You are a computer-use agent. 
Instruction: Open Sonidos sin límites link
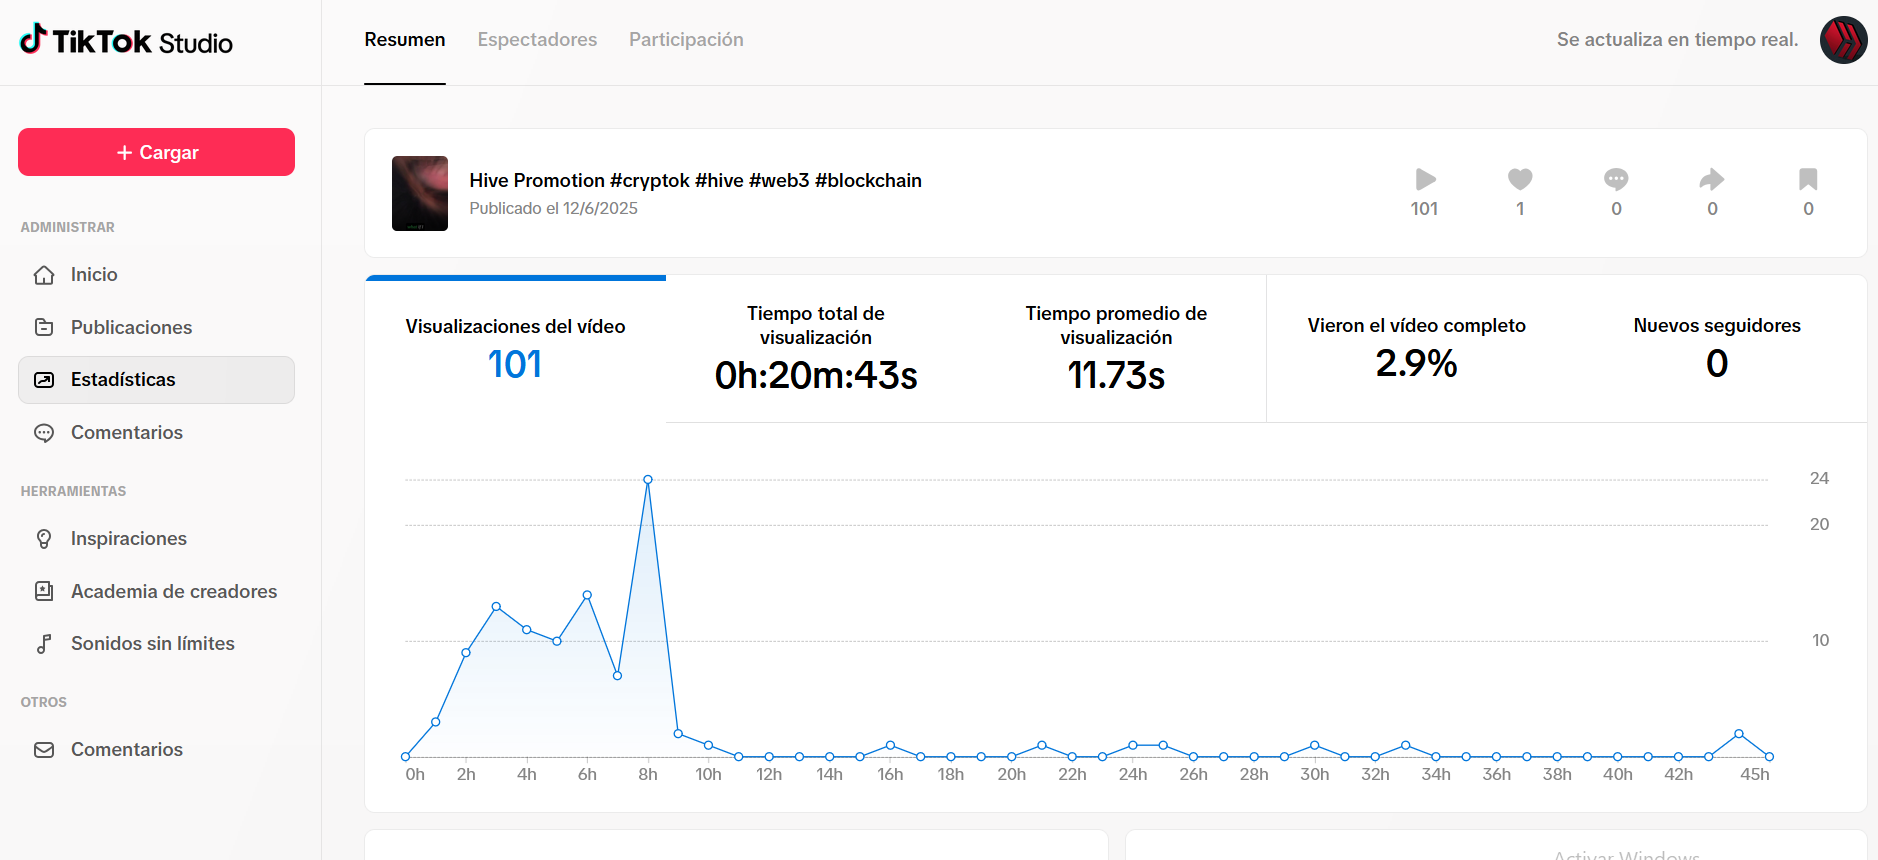coord(156,644)
